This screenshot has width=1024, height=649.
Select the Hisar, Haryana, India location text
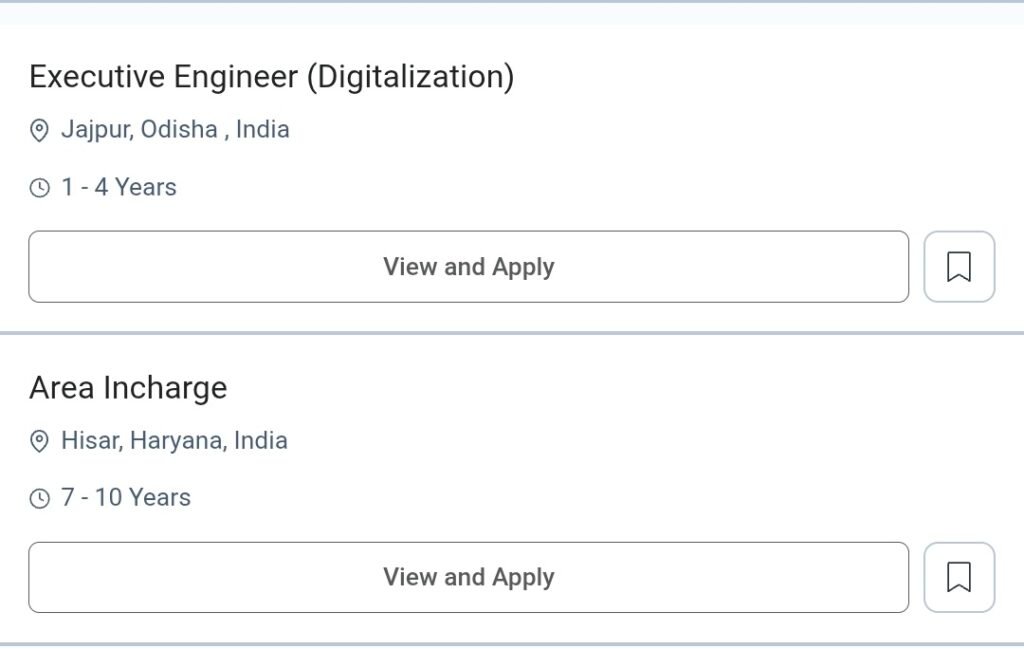[x=174, y=441]
